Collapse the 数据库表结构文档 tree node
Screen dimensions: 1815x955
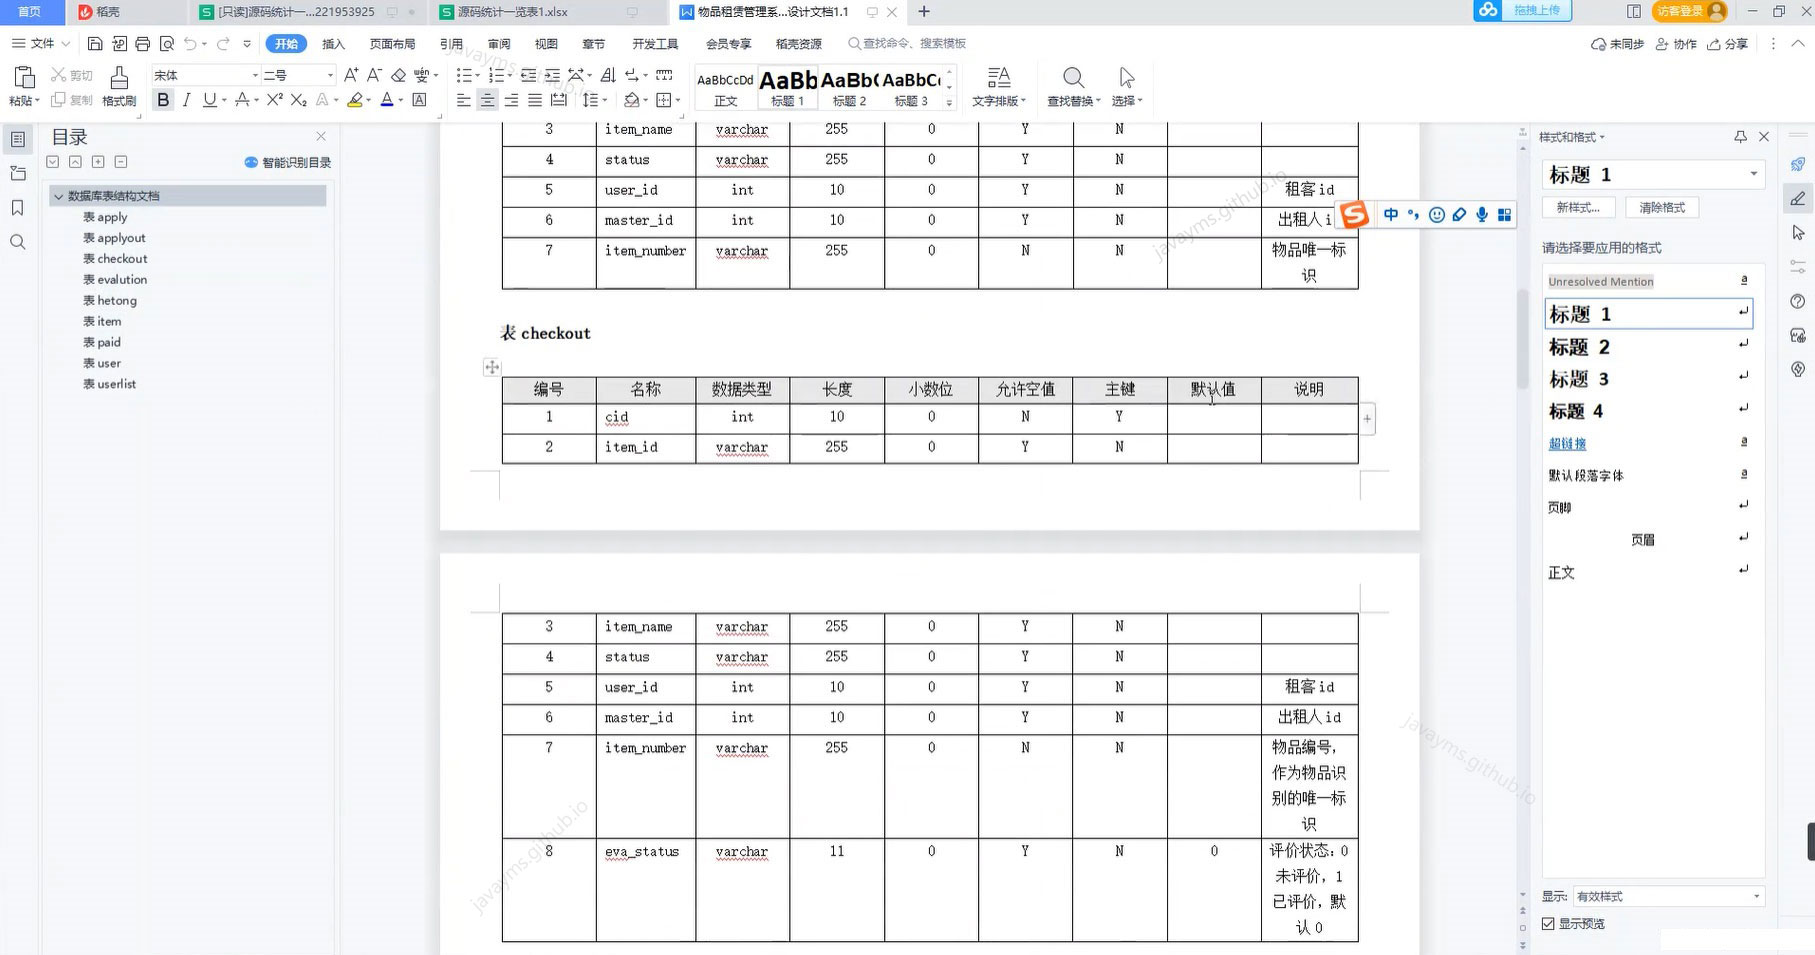pyautogui.click(x=59, y=196)
